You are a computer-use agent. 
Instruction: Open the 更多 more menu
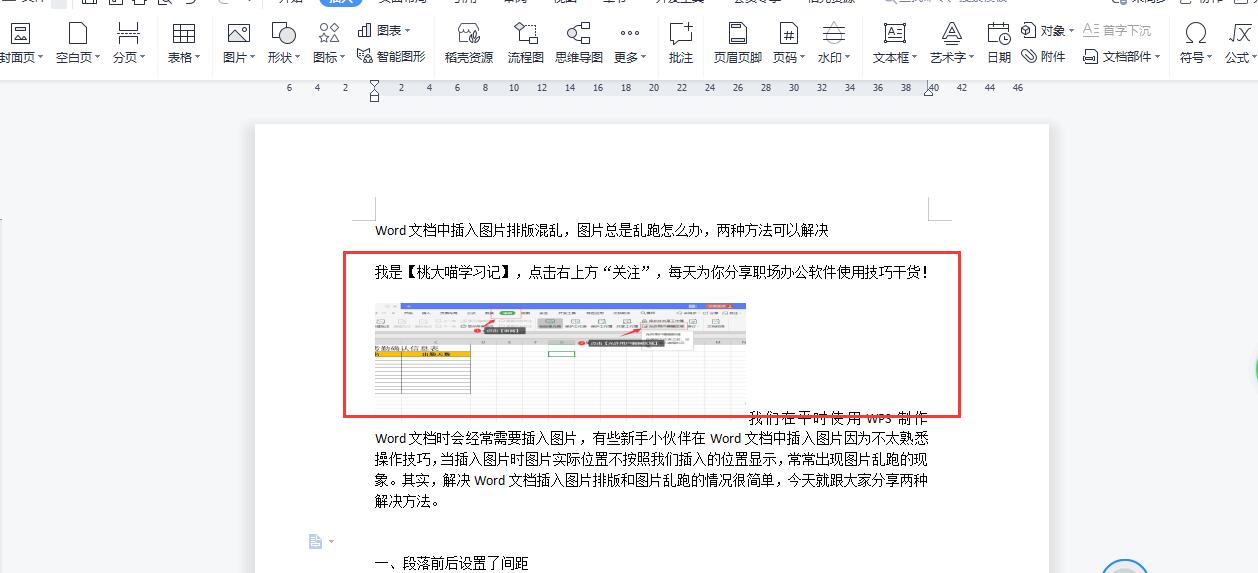[629, 44]
